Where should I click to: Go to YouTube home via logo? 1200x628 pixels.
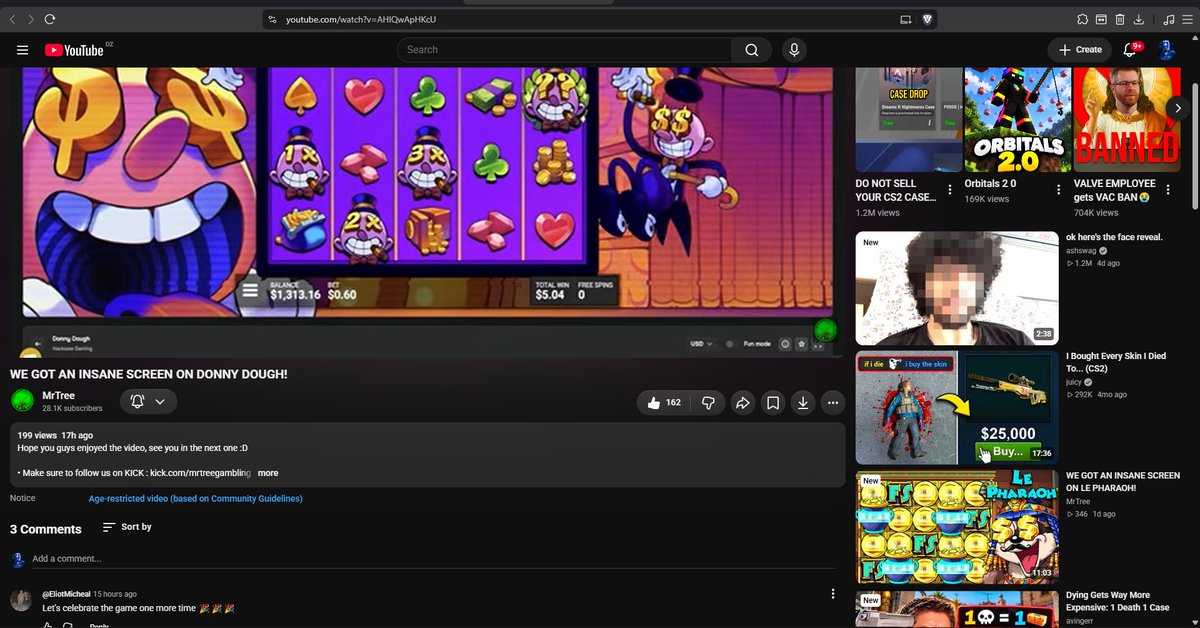[x=74, y=50]
